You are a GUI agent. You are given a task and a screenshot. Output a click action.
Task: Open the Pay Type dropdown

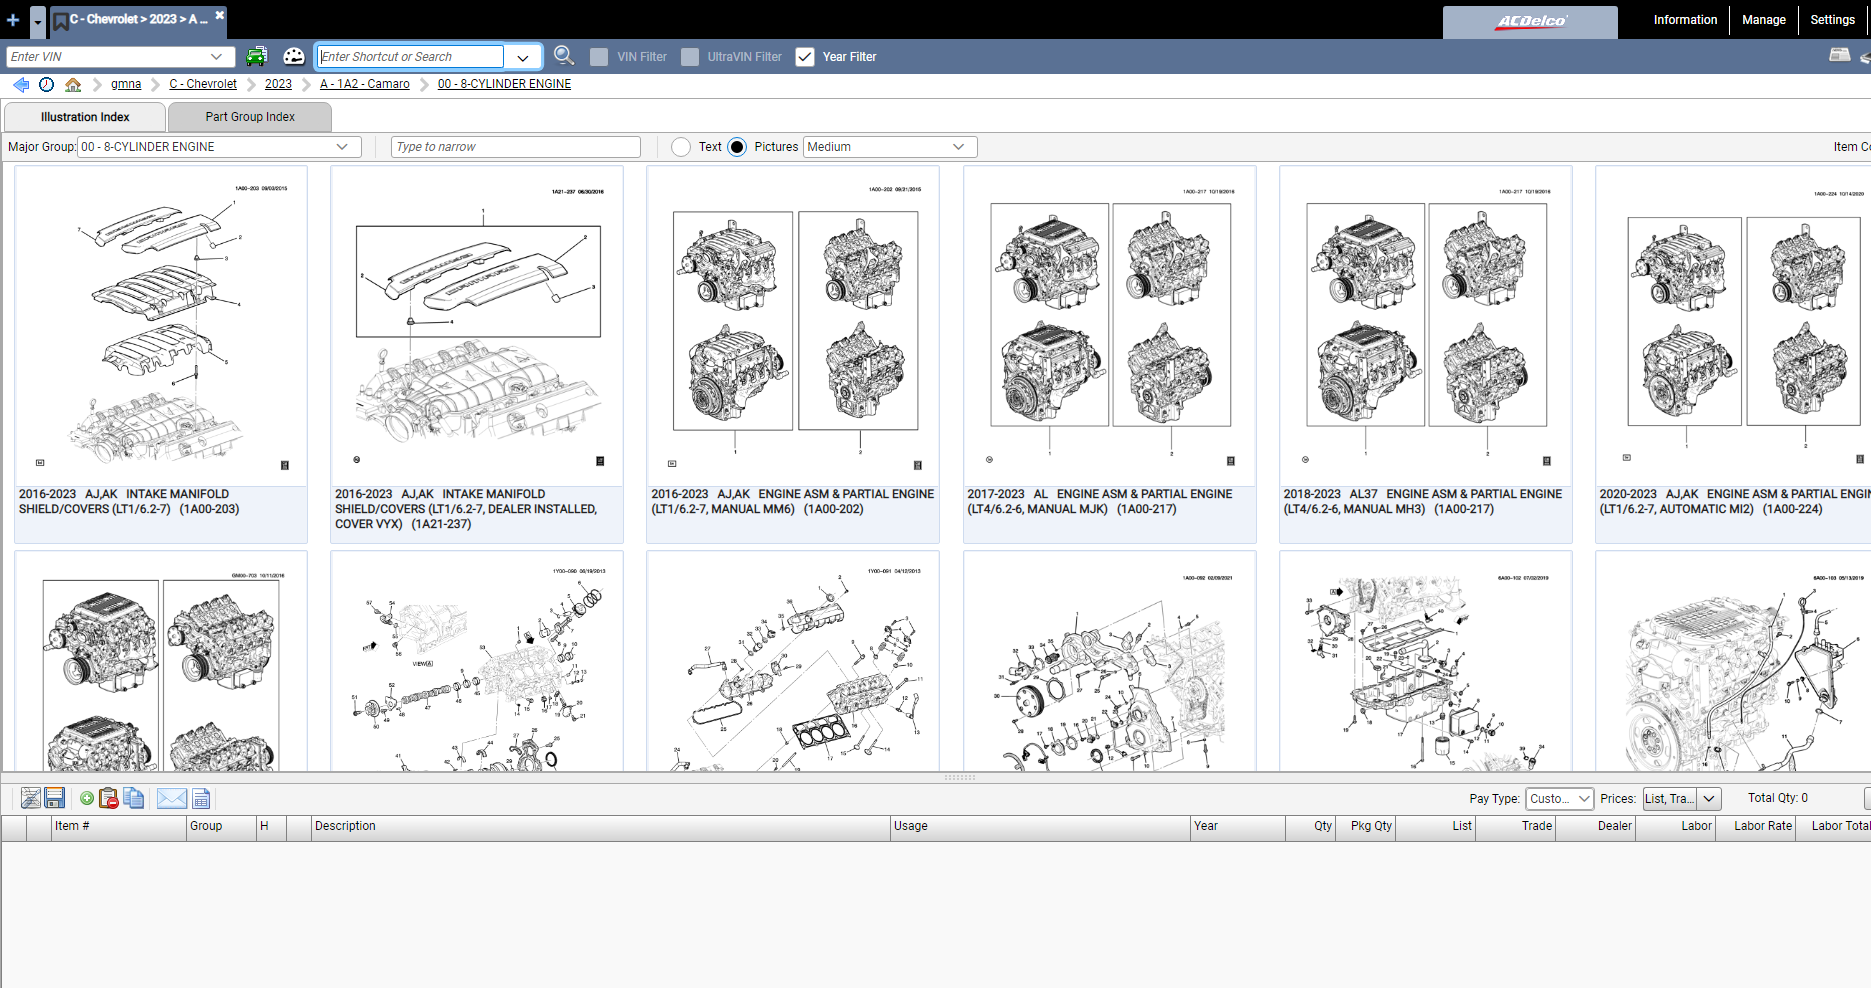(x=1559, y=798)
